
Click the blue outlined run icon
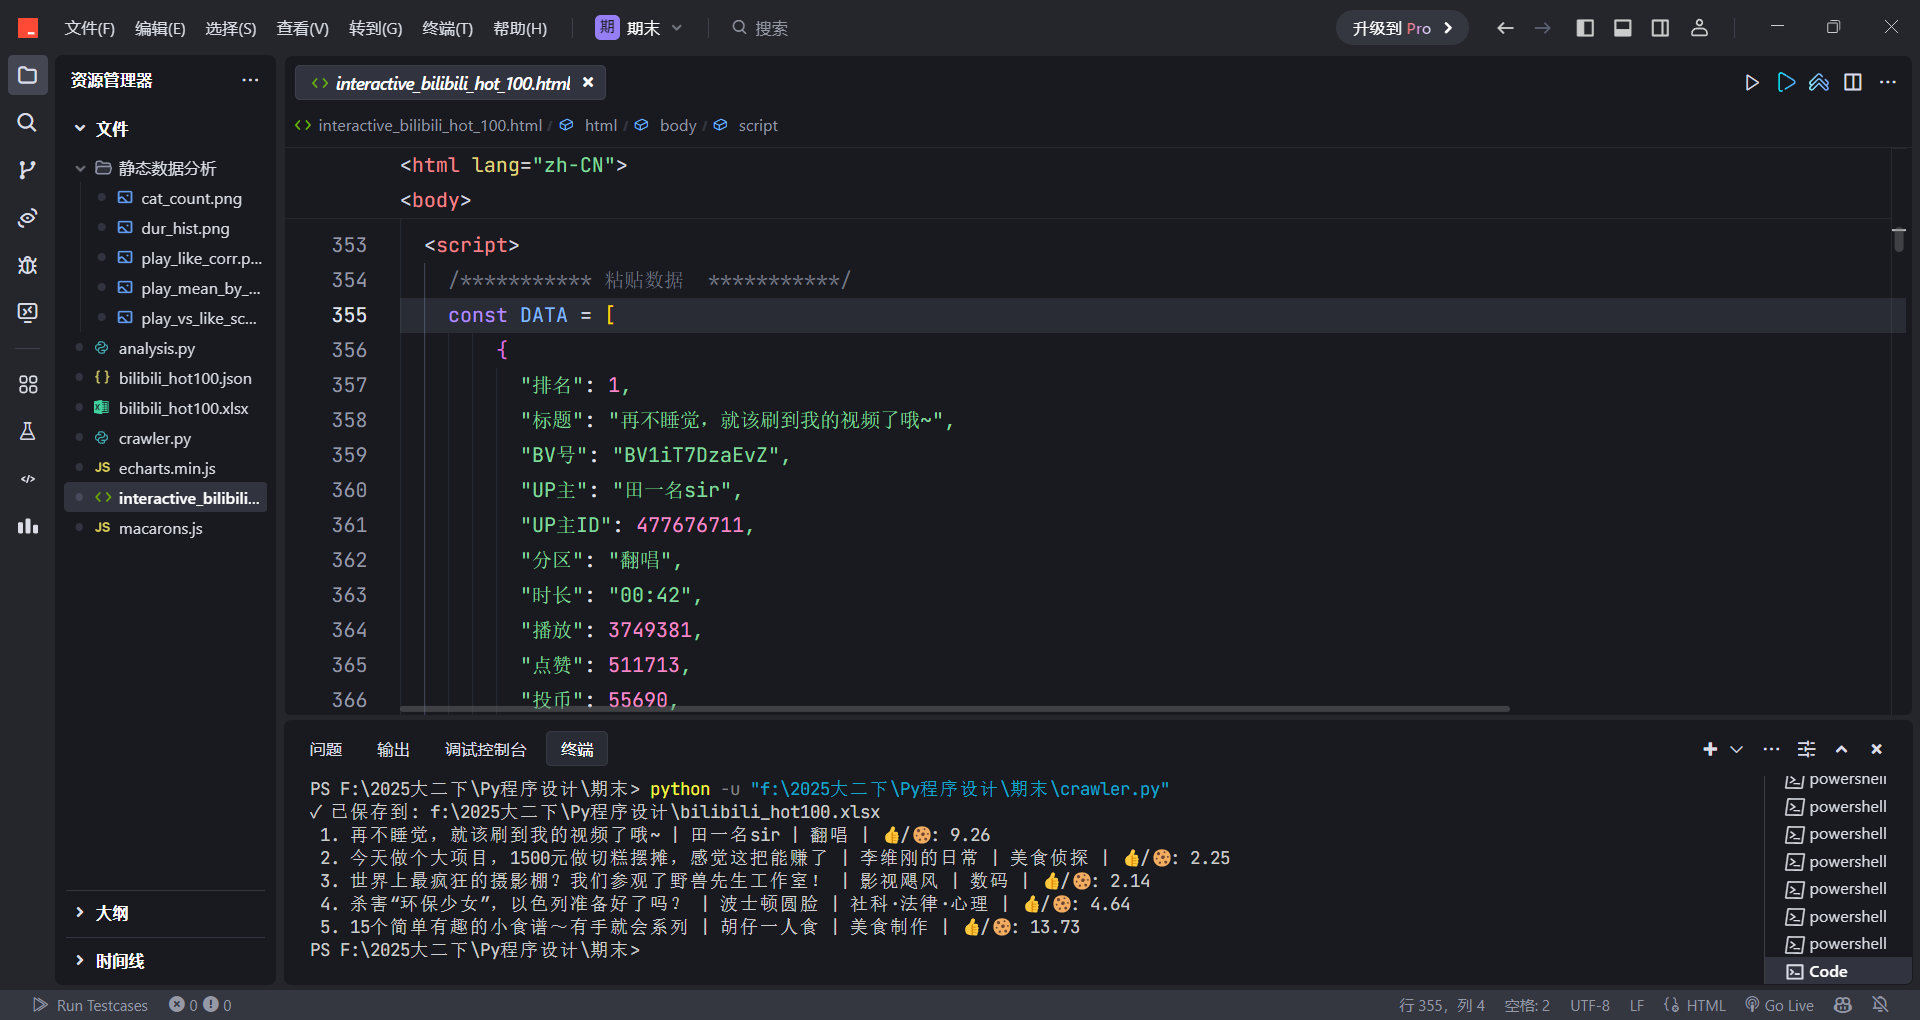(1786, 82)
